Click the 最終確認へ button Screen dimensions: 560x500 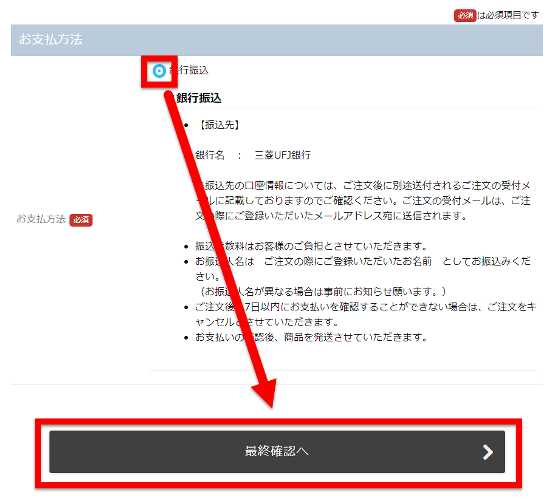277,451
